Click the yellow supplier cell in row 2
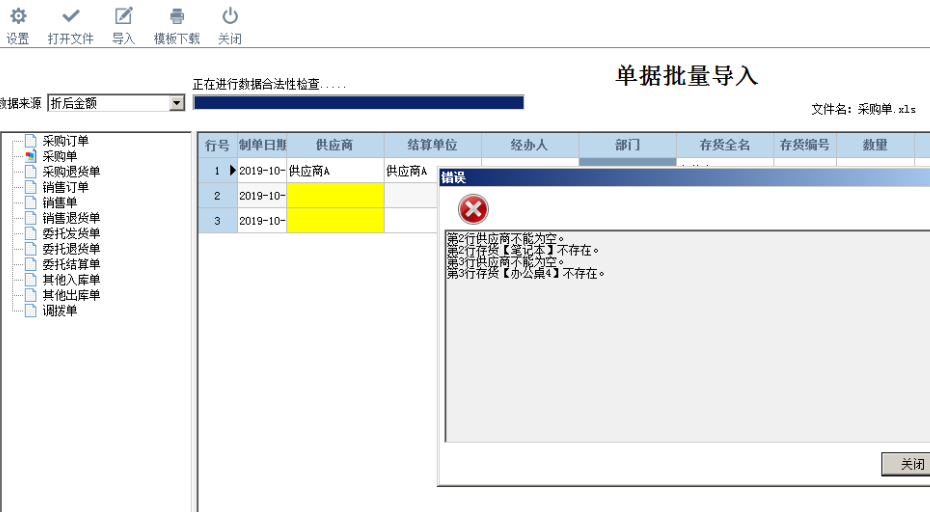Screen dimensions: 930x512 pyautogui.click(x=335, y=195)
